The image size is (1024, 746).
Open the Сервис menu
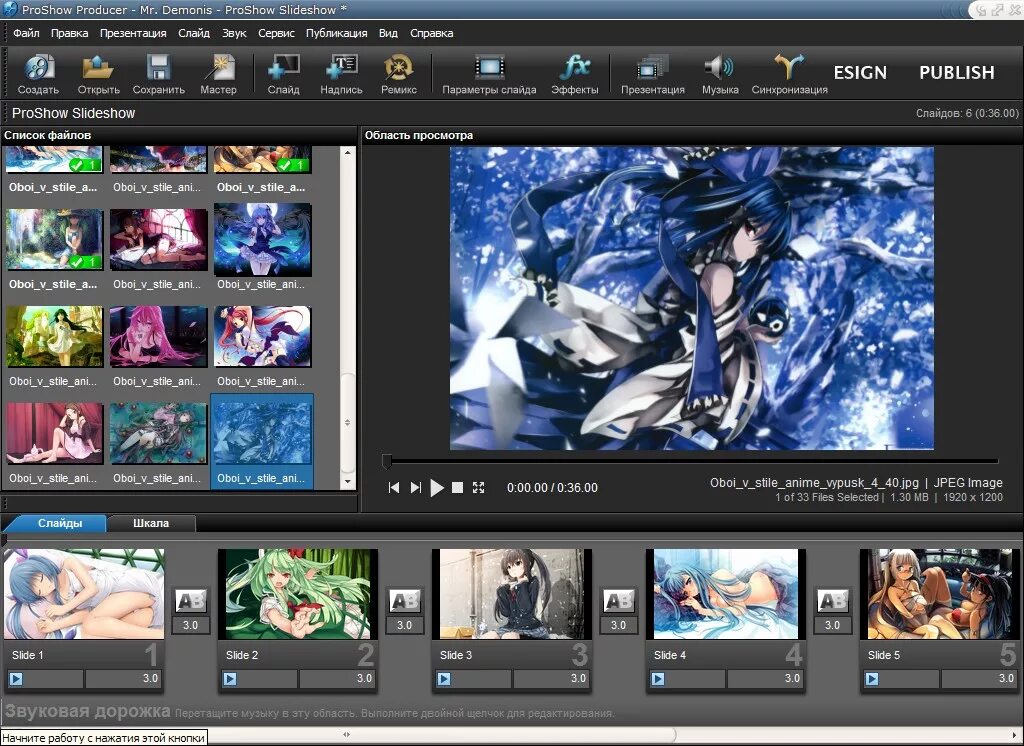[x=276, y=33]
